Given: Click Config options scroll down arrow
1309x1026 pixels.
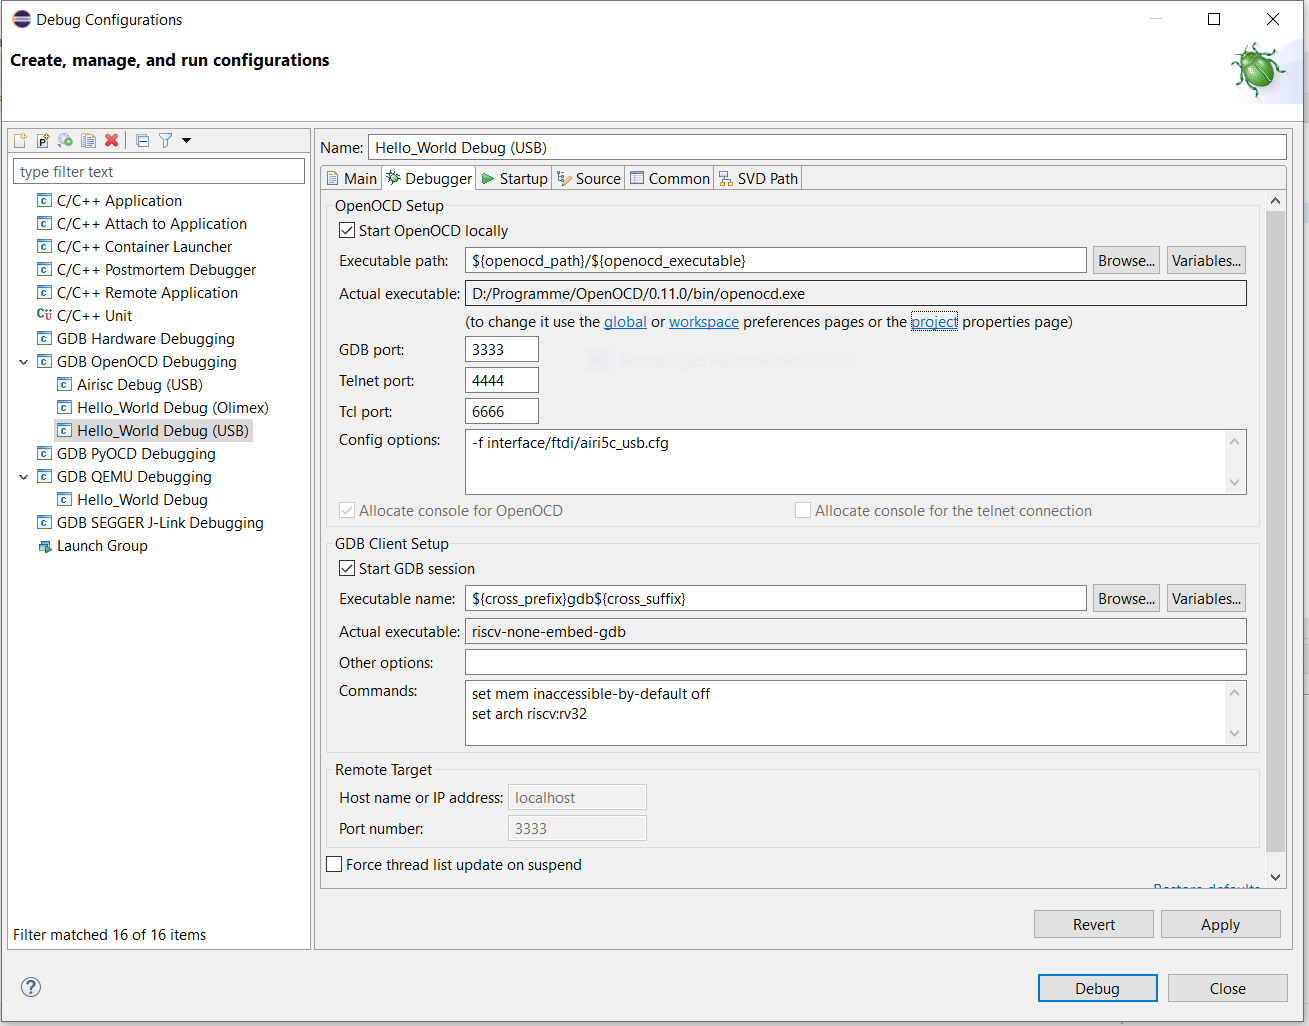Looking at the screenshot, I should [x=1234, y=482].
